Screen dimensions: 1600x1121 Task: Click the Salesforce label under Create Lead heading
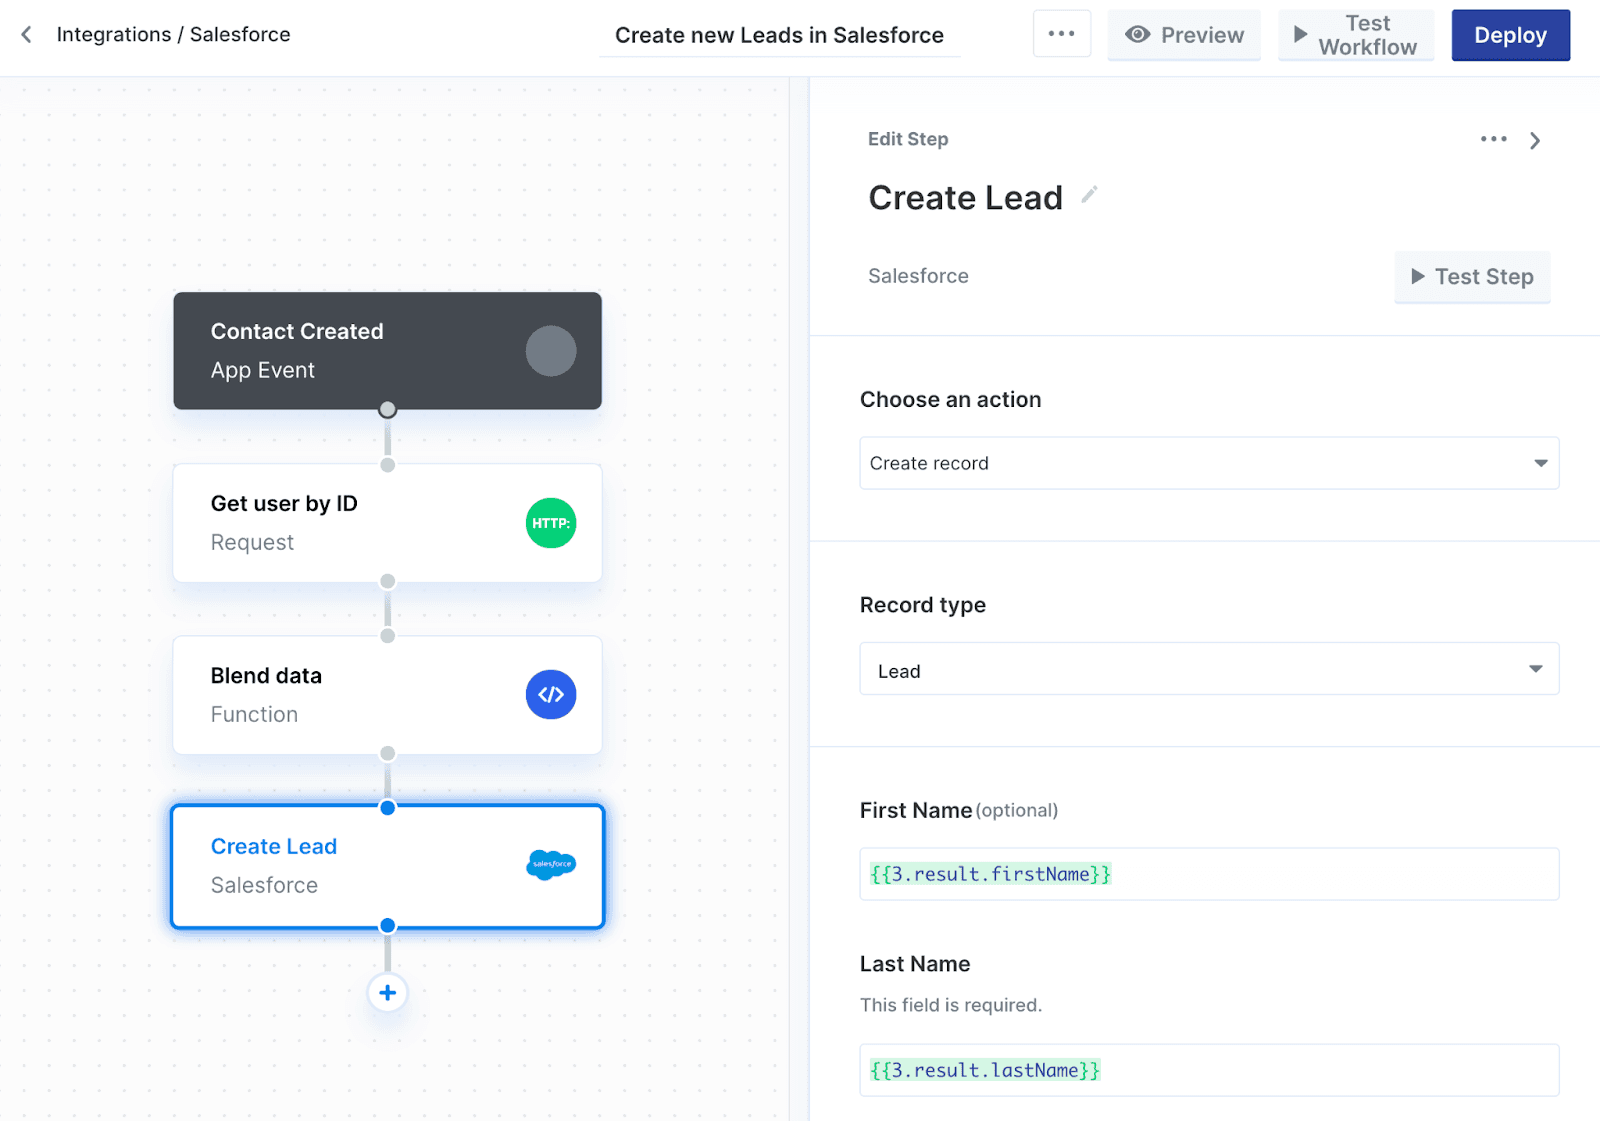tap(918, 276)
